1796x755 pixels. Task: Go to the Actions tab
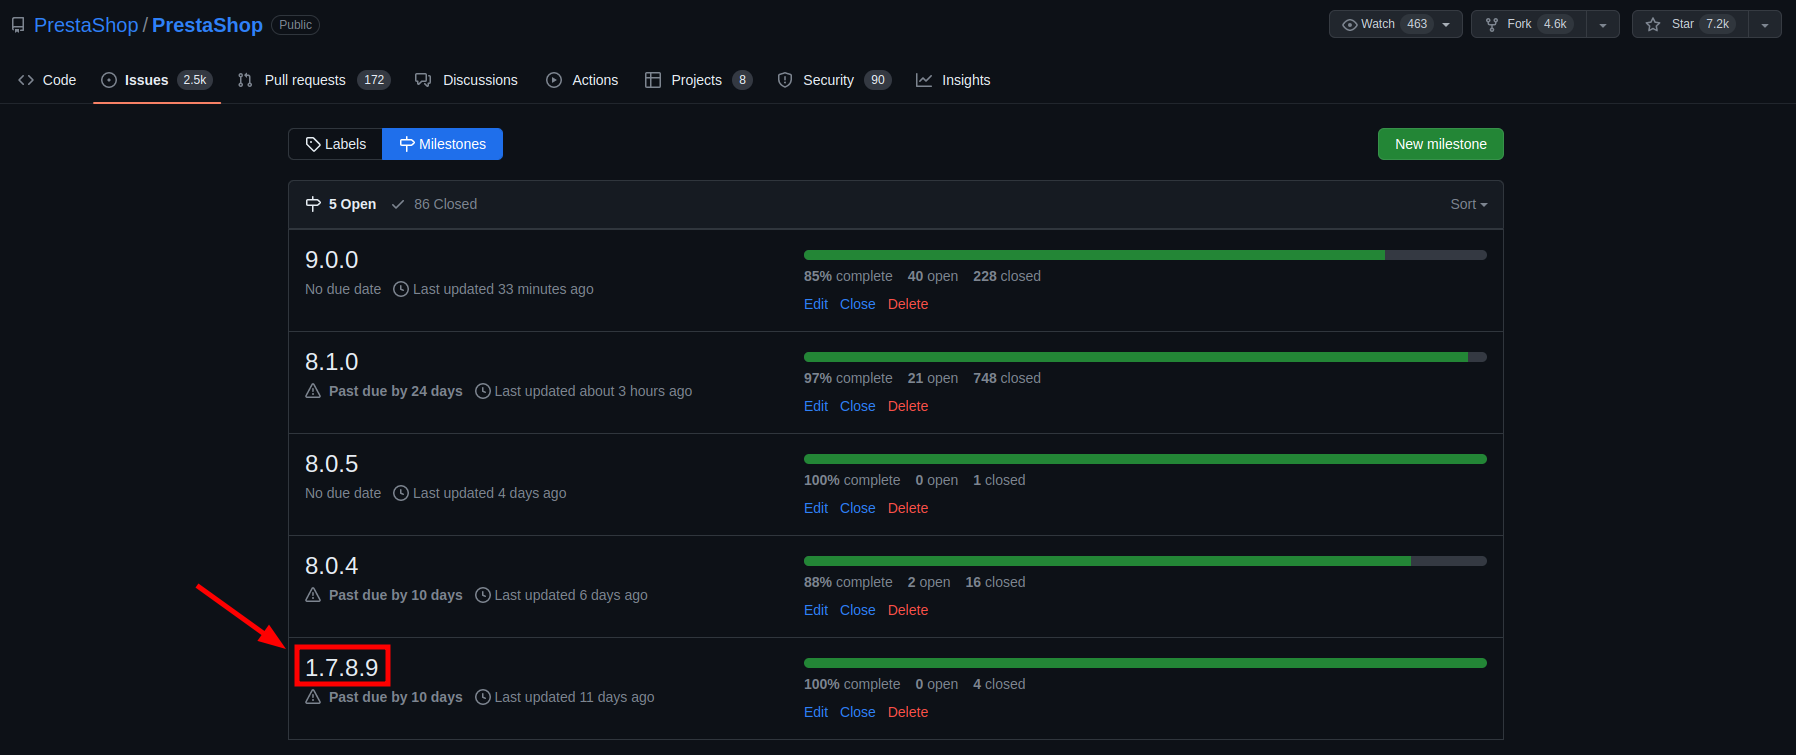pyautogui.click(x=582, y=80)
